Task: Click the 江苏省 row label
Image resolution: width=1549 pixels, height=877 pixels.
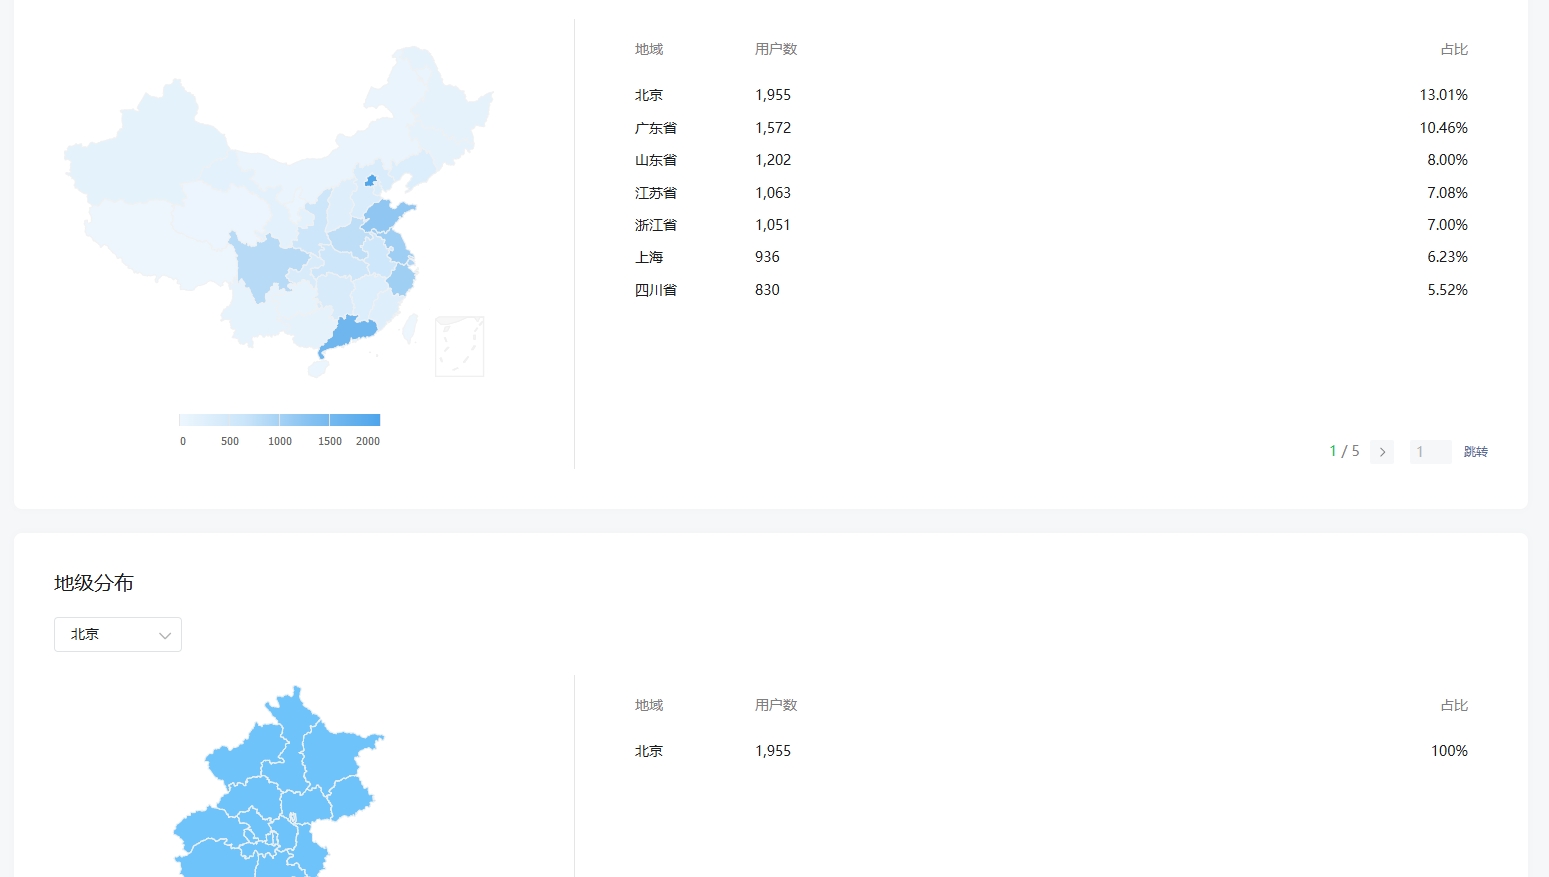Action: tap(656, 193)
